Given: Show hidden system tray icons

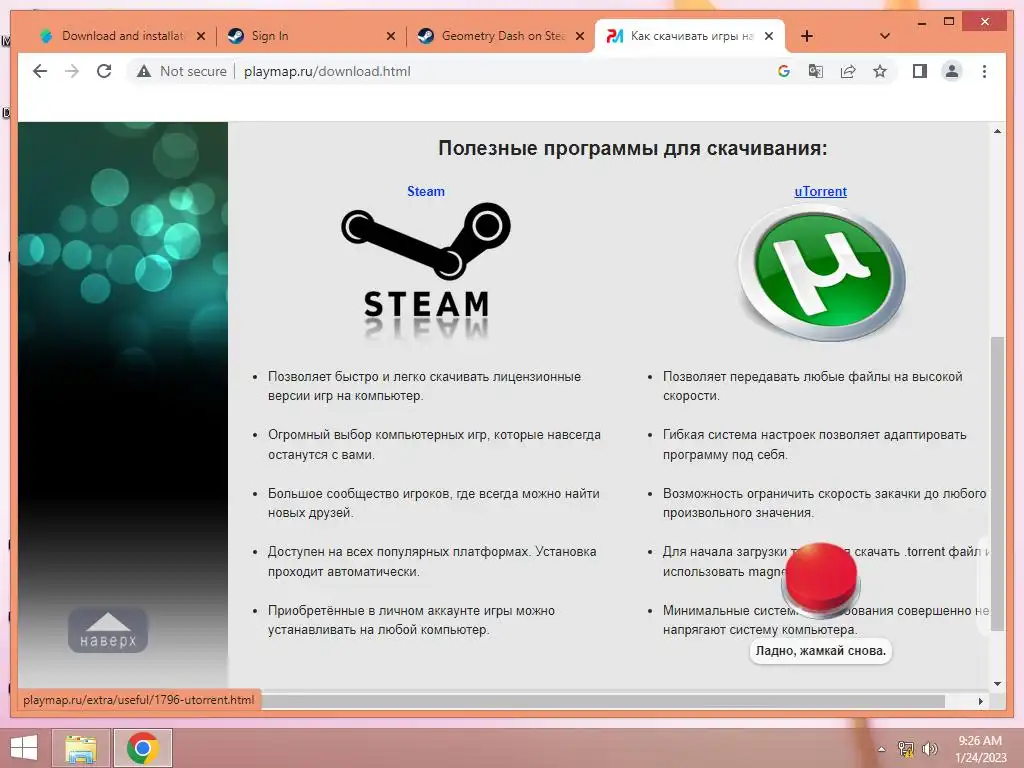Looking at the screenshot, I should click(x=882, y=749).
